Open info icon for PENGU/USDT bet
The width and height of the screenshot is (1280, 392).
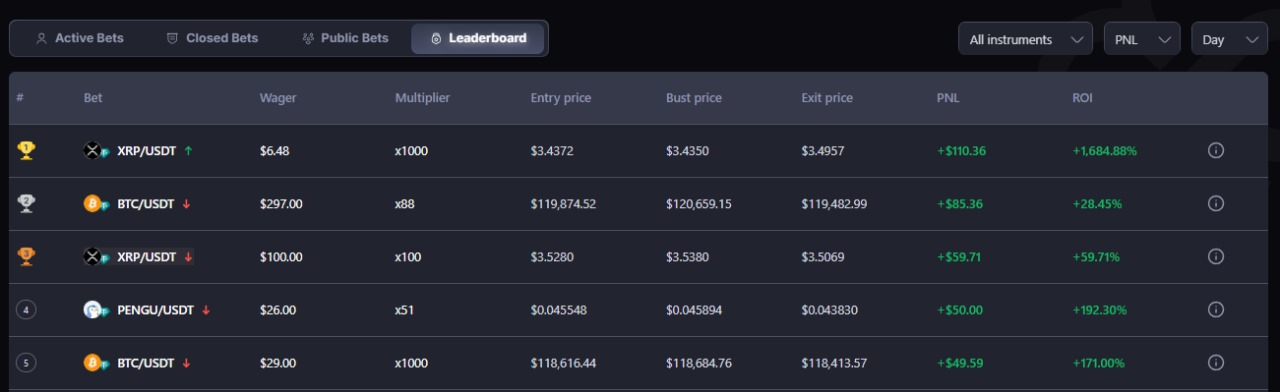(1216, 310)
